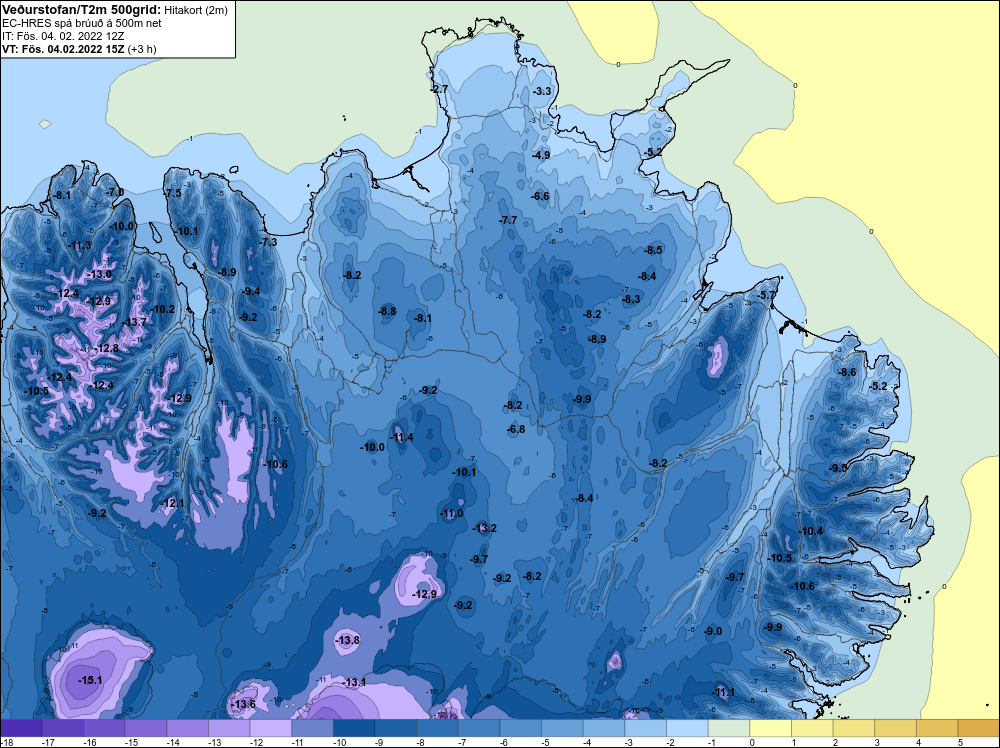Select the -12.1 temperature label
The height and width of the screenshot is (748, 1000).
coord(172,503)
